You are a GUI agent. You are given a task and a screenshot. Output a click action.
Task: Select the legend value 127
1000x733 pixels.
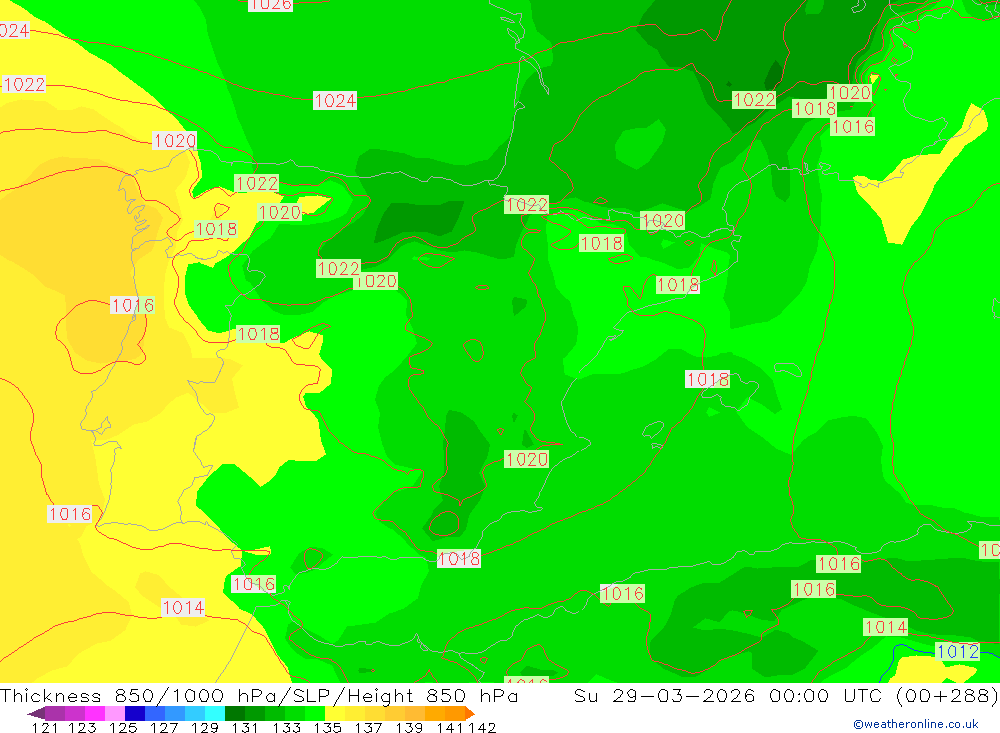click(164, 727)
